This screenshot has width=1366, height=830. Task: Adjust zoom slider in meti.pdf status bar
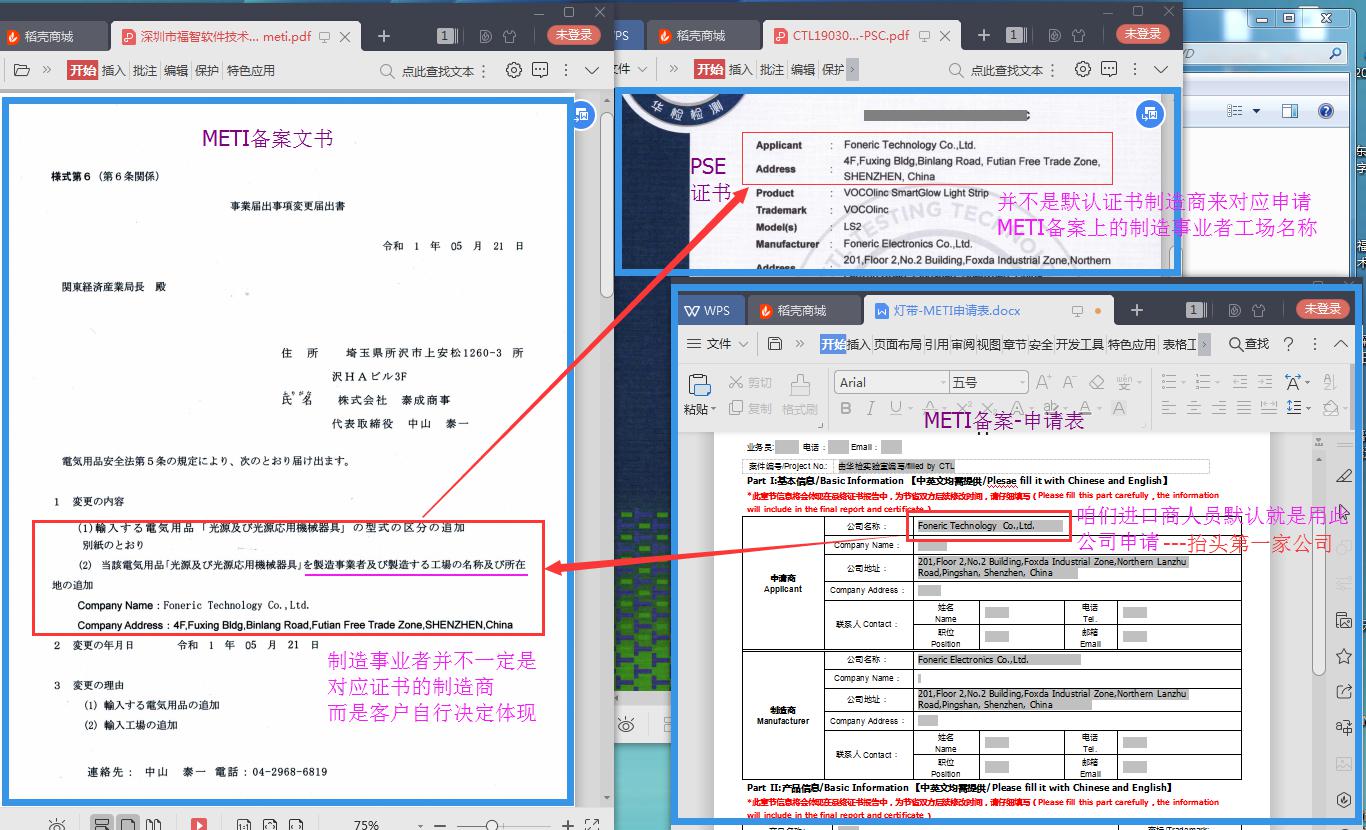click(492, 825)
